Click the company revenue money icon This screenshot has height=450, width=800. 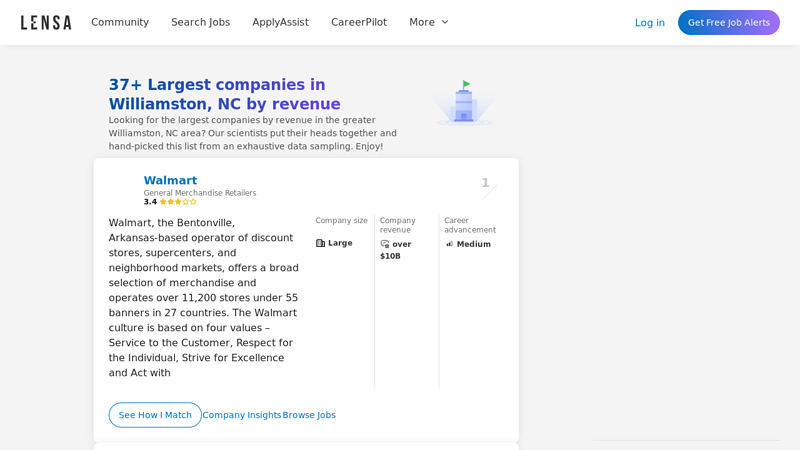pyautogui.click(x=385, y=244)
